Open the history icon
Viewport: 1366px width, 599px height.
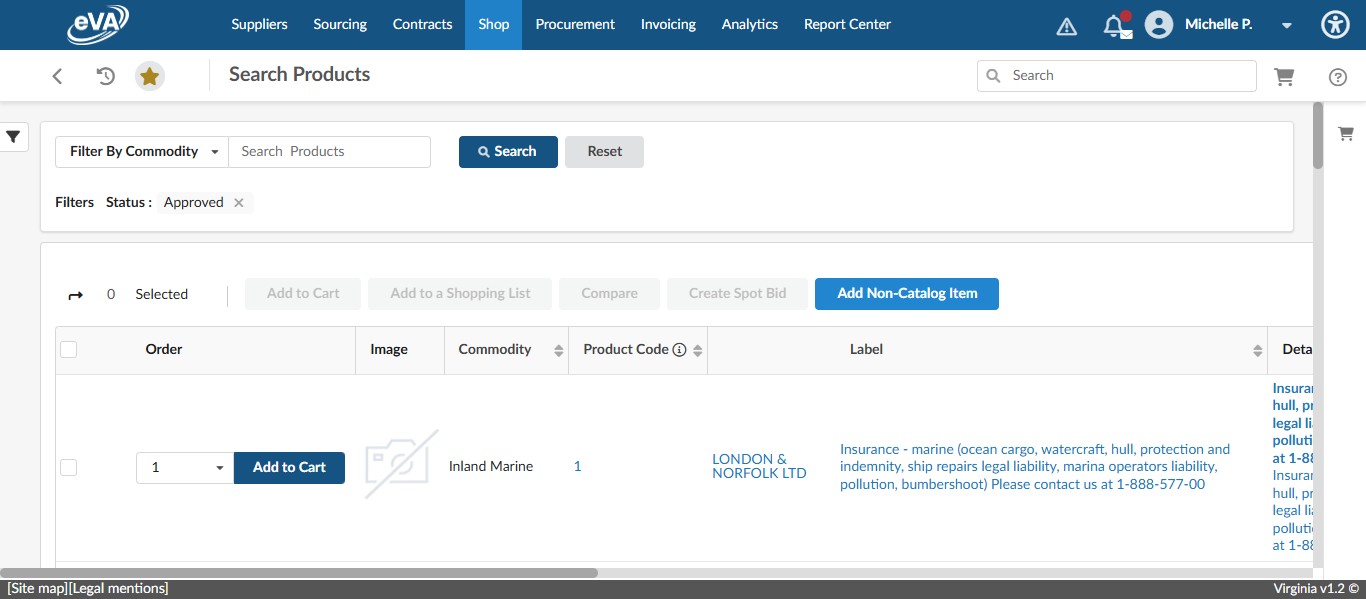104,75
